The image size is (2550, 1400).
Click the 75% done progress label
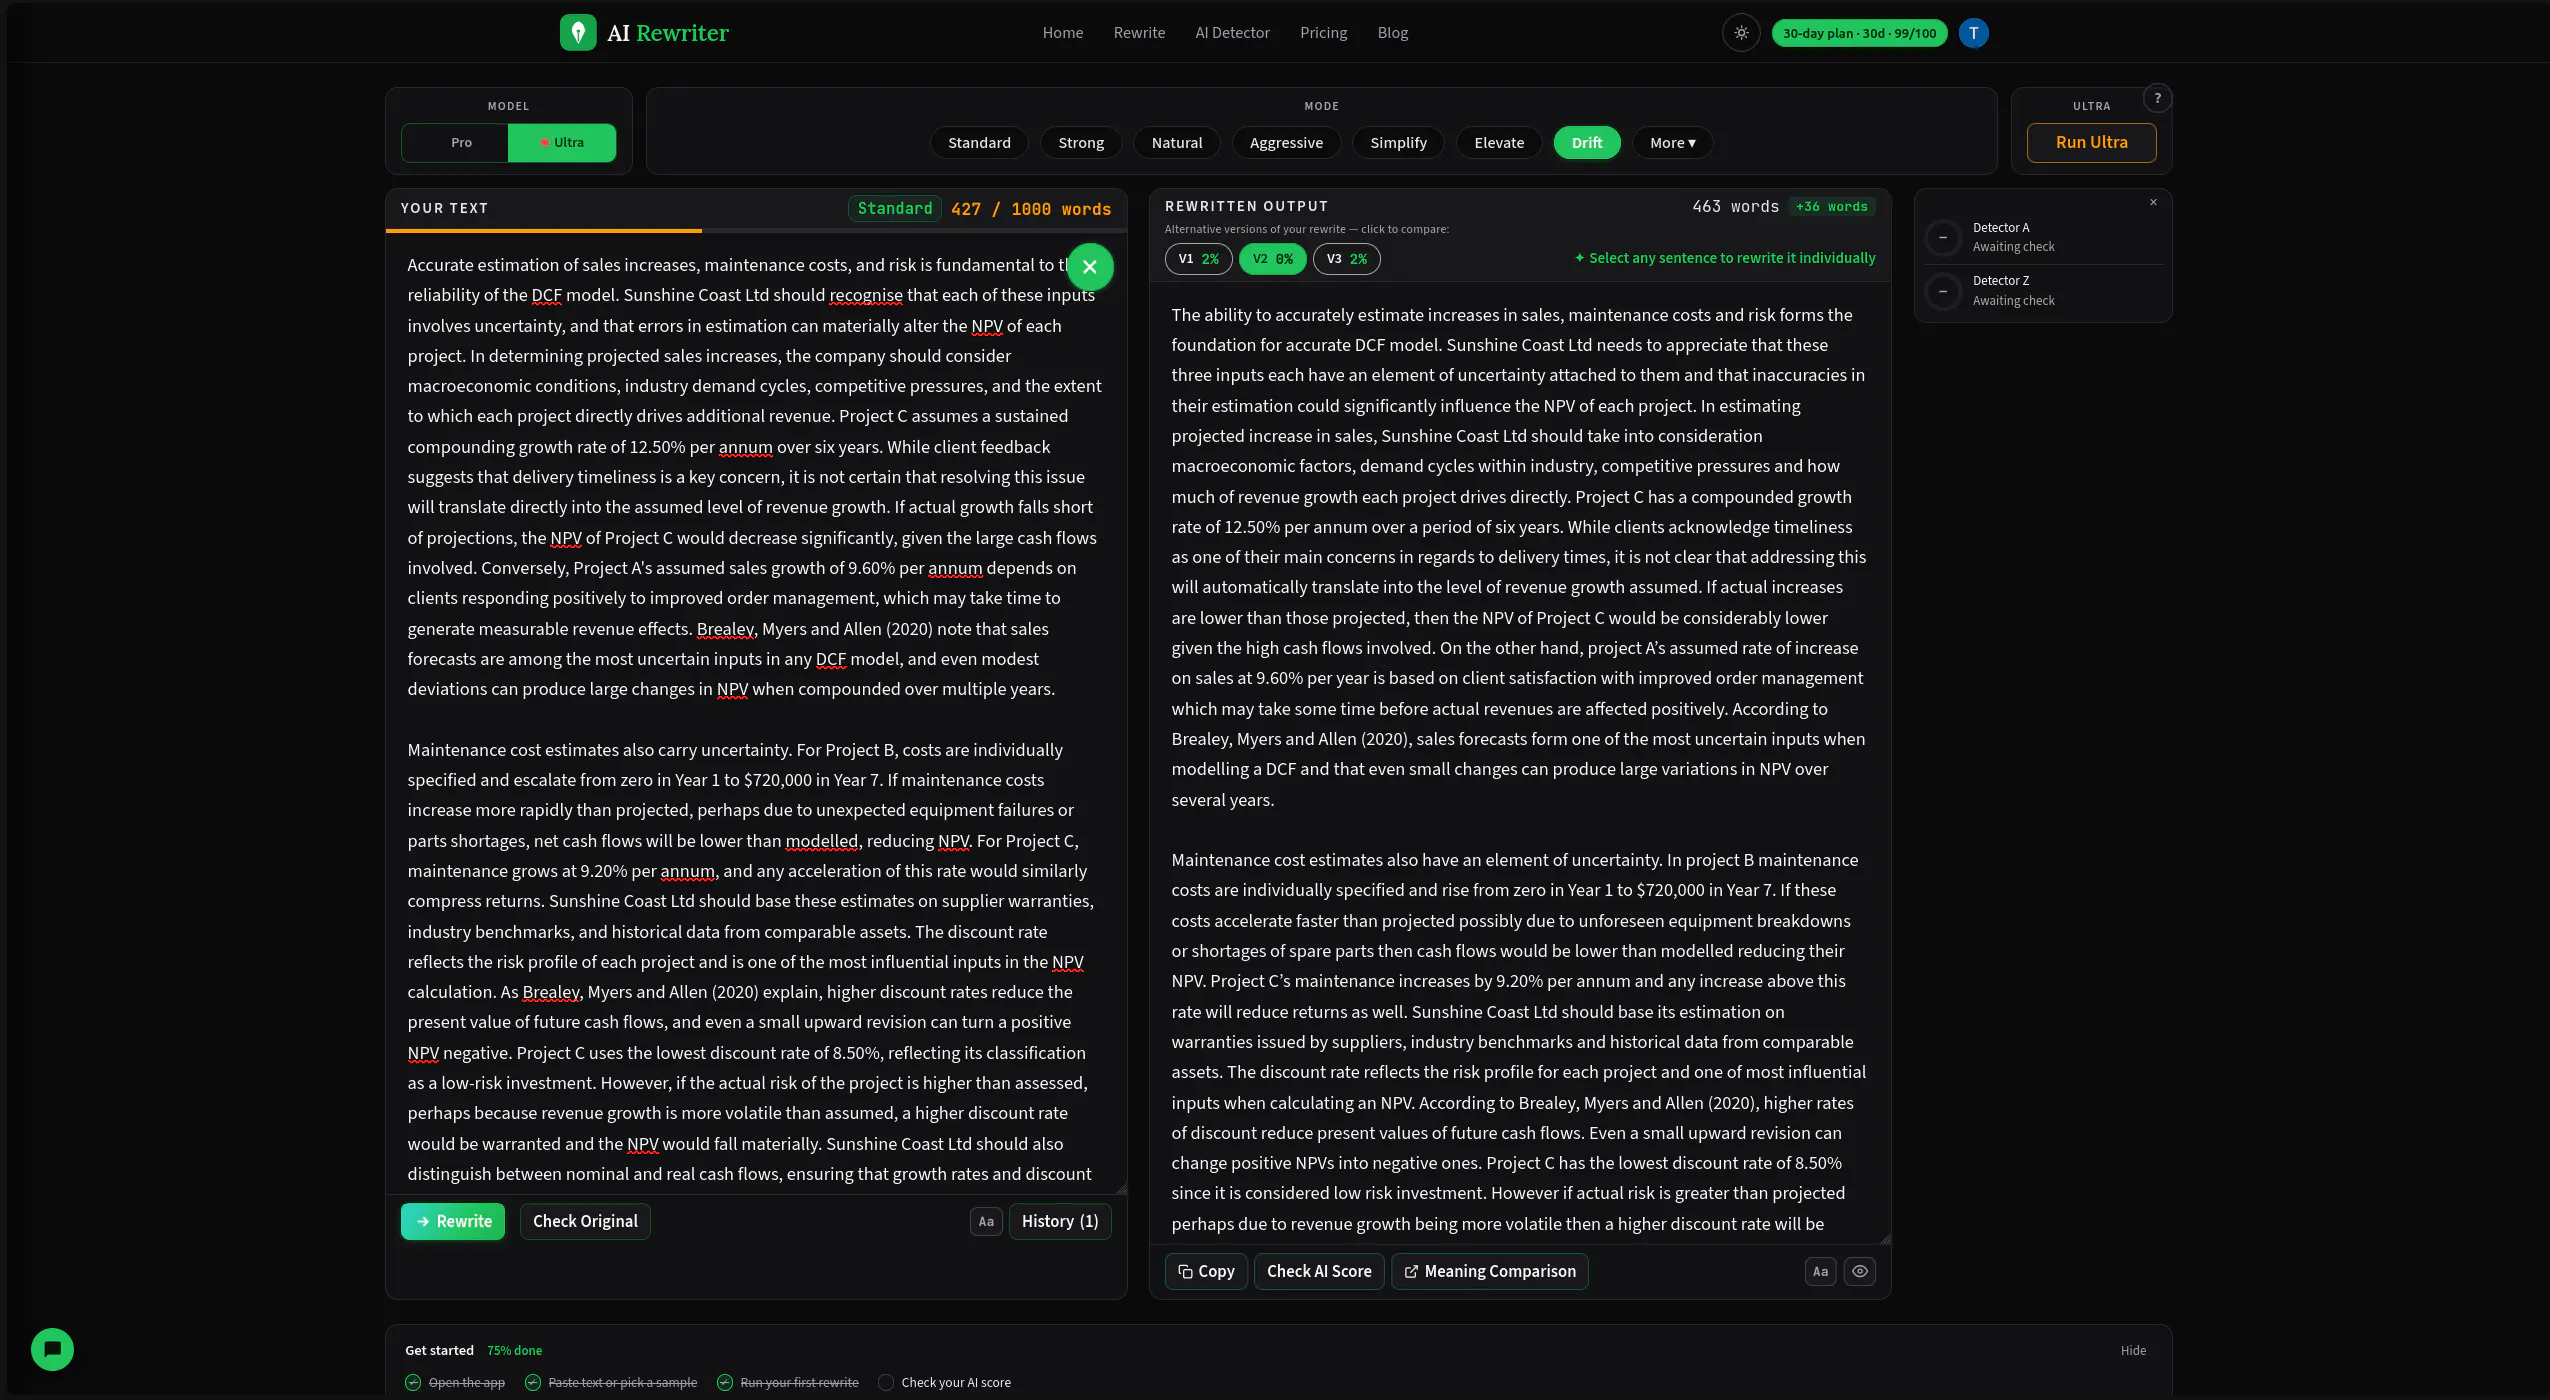pyautogui.click(x=514, y=1350)
